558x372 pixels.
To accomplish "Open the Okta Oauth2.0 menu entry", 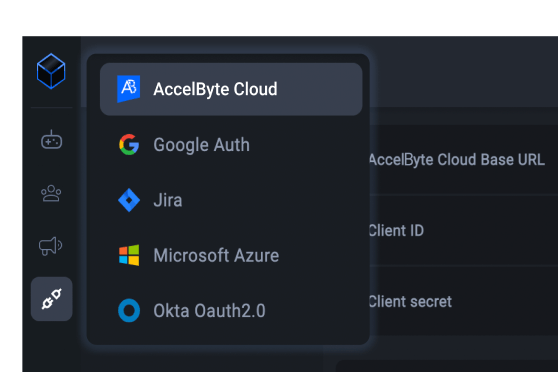I will click(231, 310).
